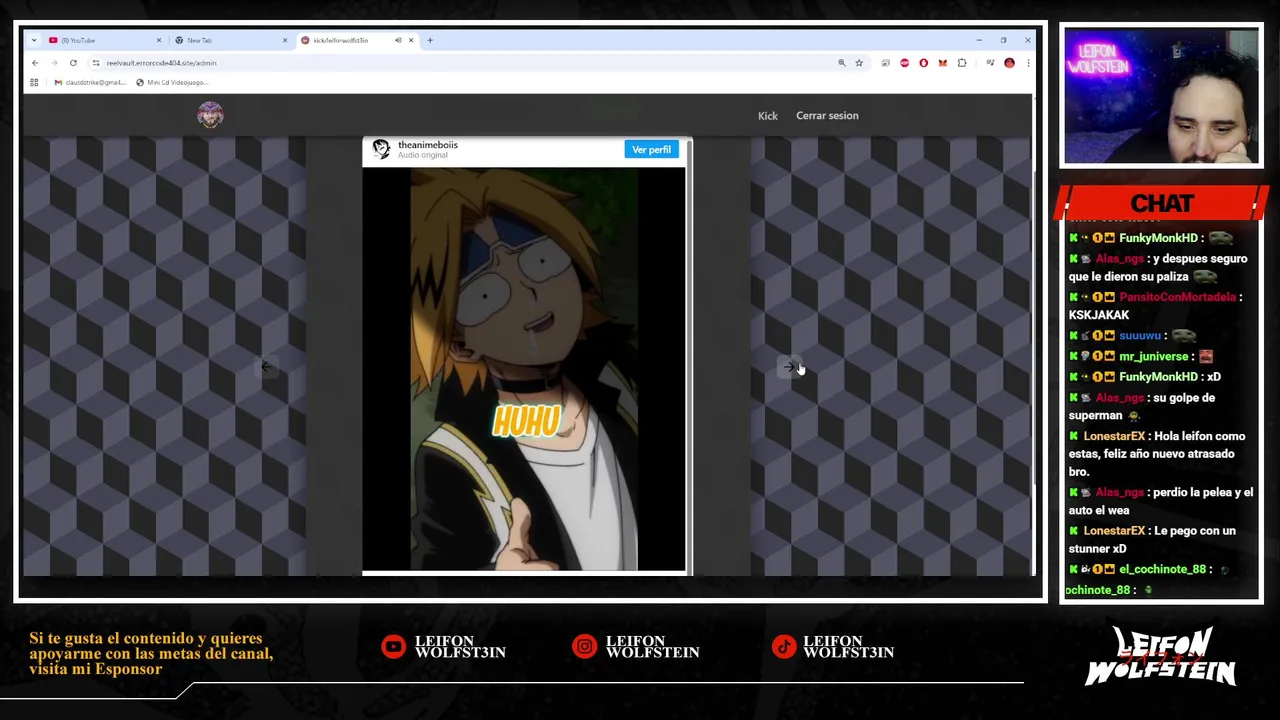This screenshot has height=720, width=1280.
Task: Open the MetaMask fox extension
Action: click(x=942, y=63)
